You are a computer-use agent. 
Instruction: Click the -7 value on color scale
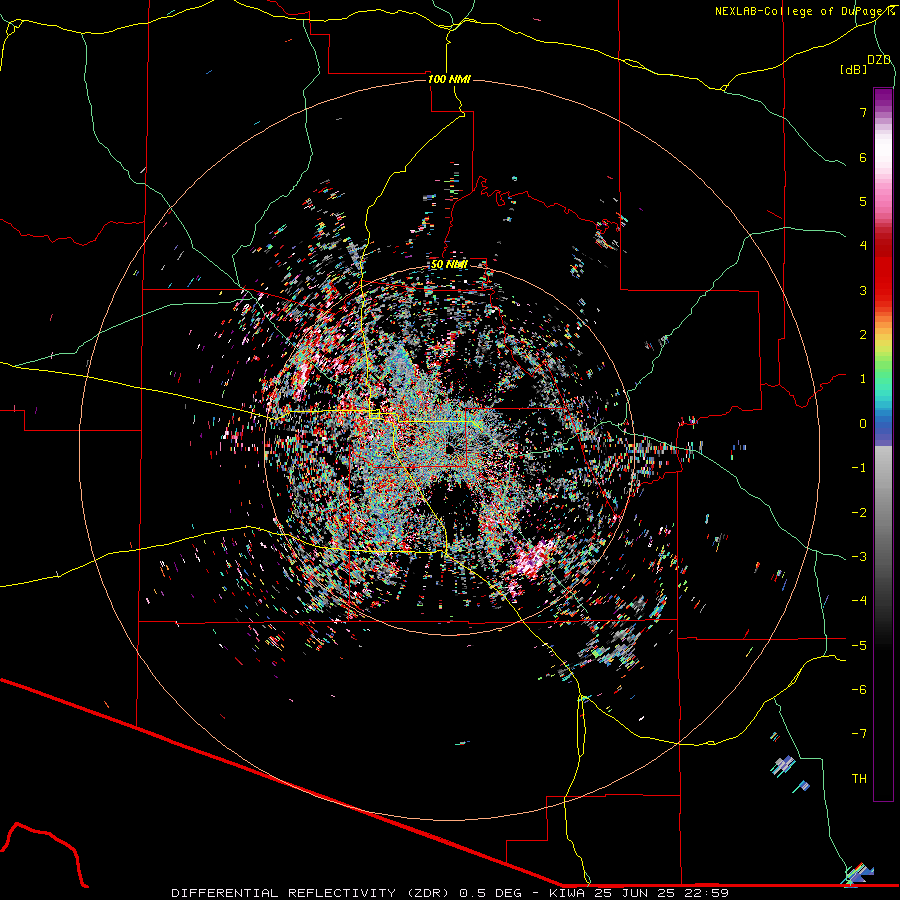pos(859,734)
